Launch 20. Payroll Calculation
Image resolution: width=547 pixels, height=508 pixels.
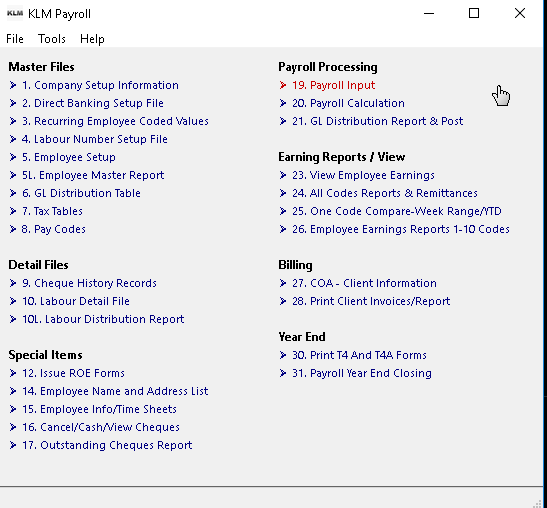tap(348, 103)
